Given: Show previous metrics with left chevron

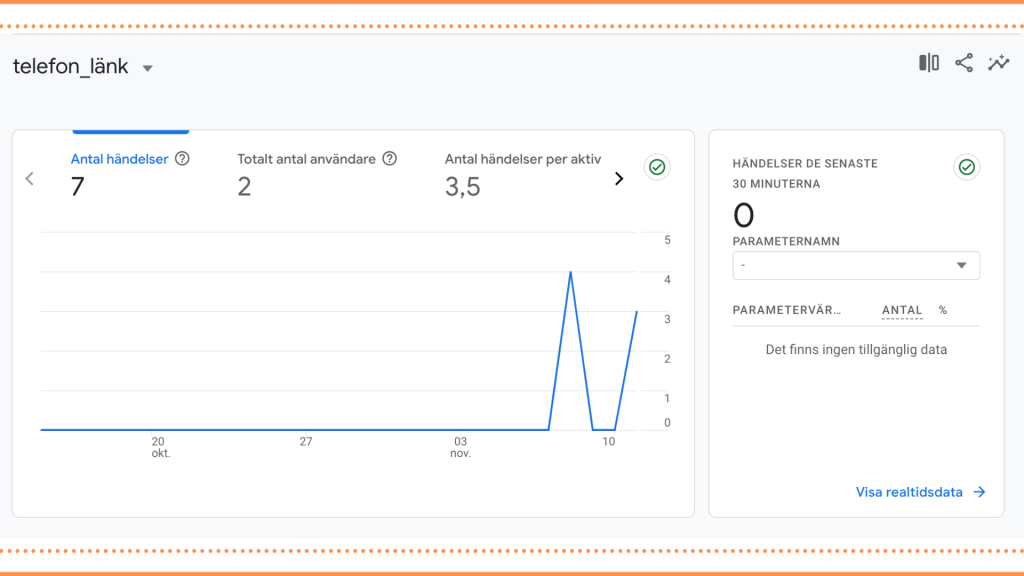Looking at the screenshot, I should (x=29, y=178).
